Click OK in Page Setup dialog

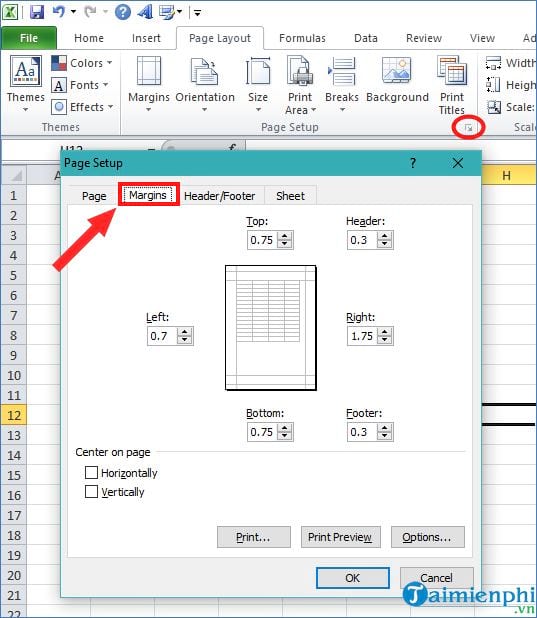pyautogui.click(x=352, y=578)
